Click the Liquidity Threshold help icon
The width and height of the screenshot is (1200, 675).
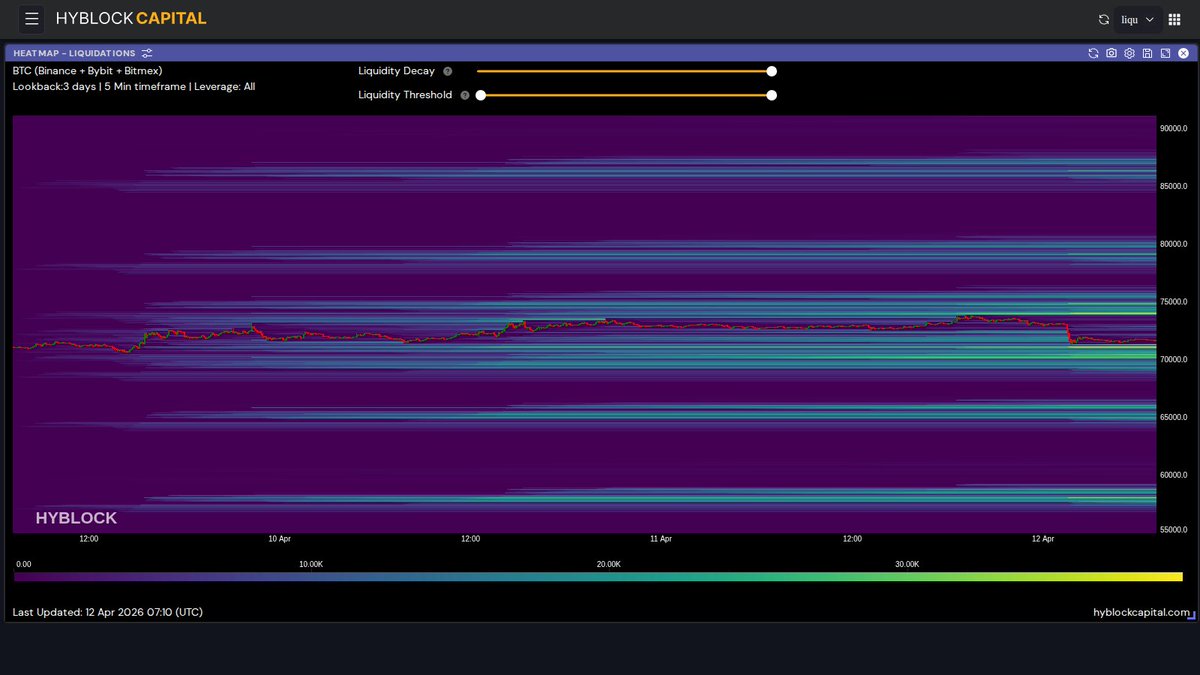(465, 95)
